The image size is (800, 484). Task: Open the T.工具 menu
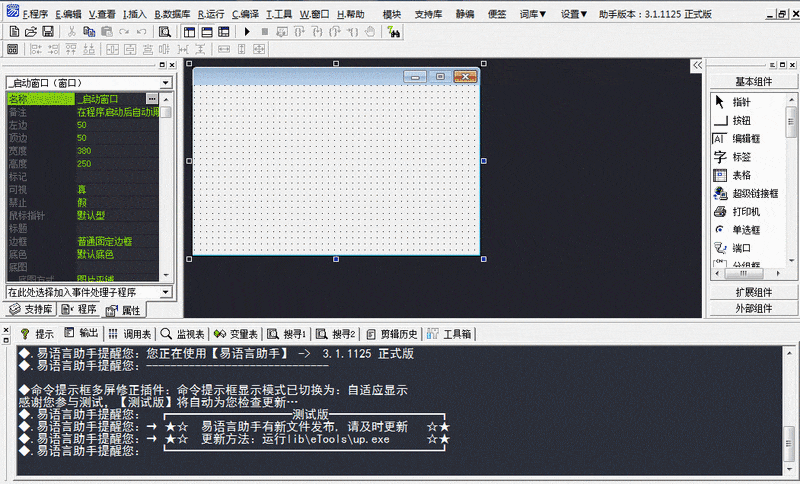279,14
